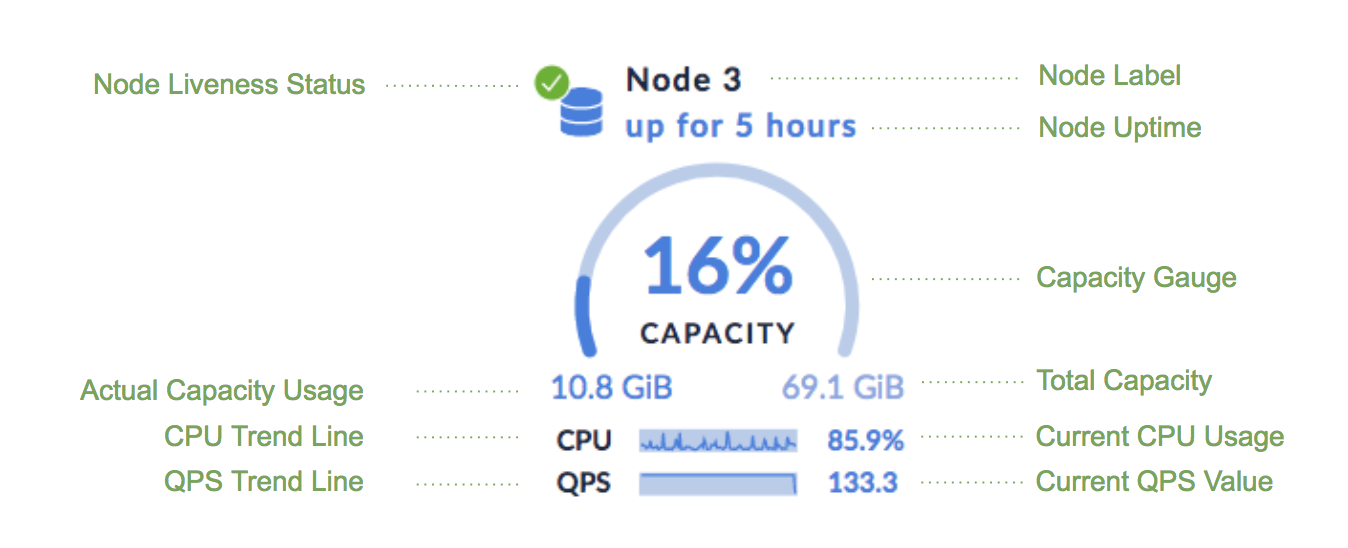The height and width of the screenshot is (548, 1348).
Task: Click the 85.9% CPU usage value
Action: point(865,440)
